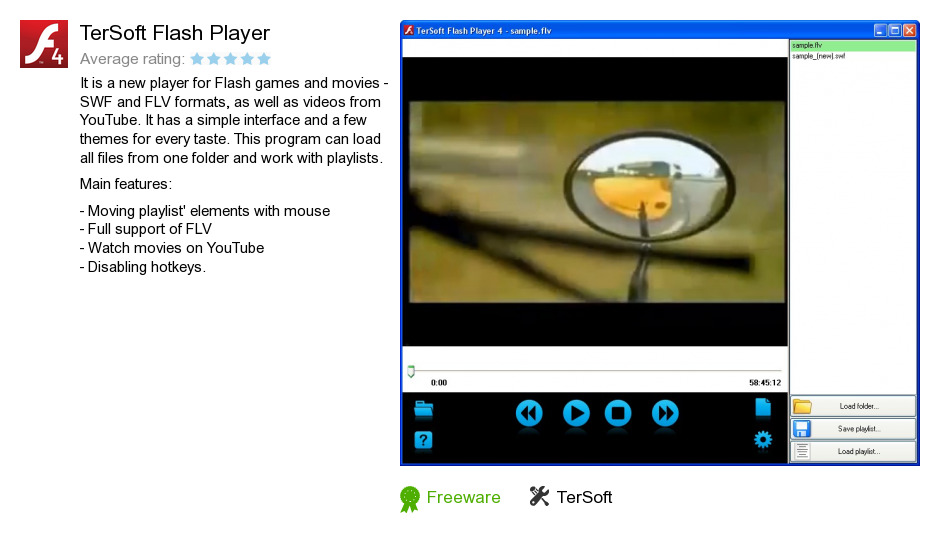940x543 pixels.
Task: Open the TerSoft developer link
Action: point(584,497)
